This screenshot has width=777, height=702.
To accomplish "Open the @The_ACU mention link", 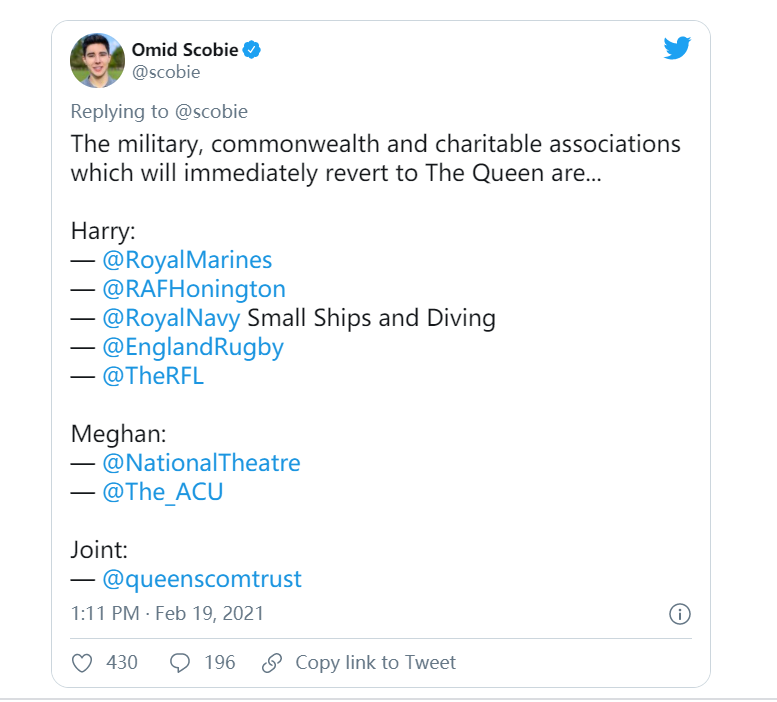I will pos(162,492).
